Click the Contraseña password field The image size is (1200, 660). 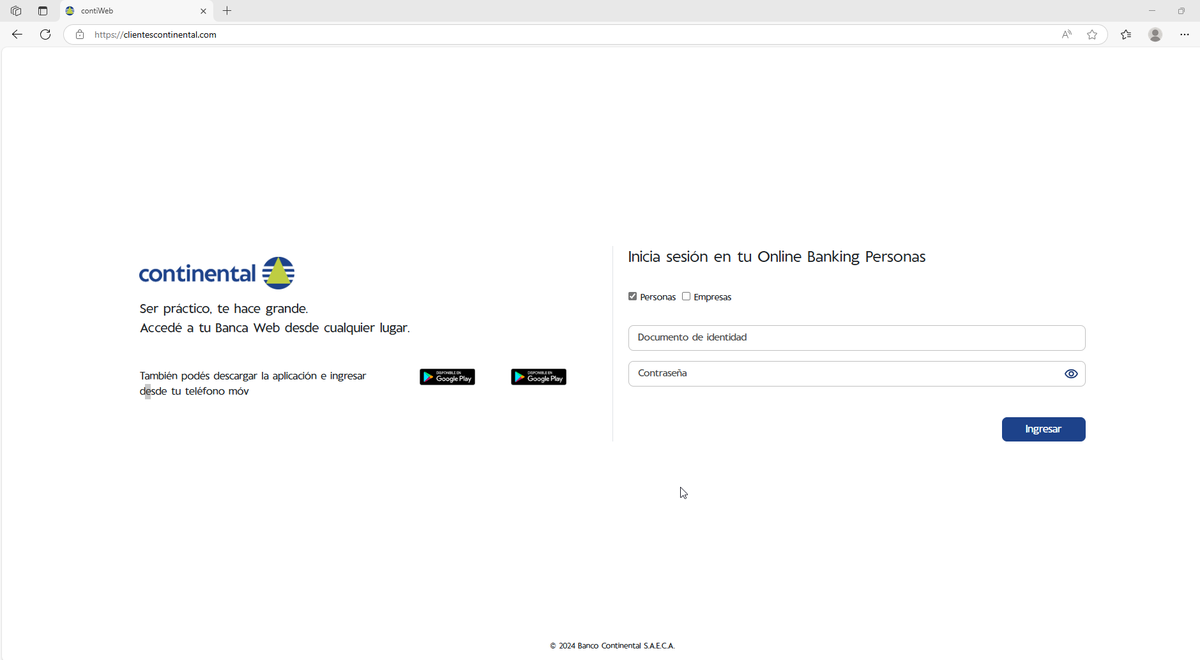pyautogui.click(x=857, y=374)
